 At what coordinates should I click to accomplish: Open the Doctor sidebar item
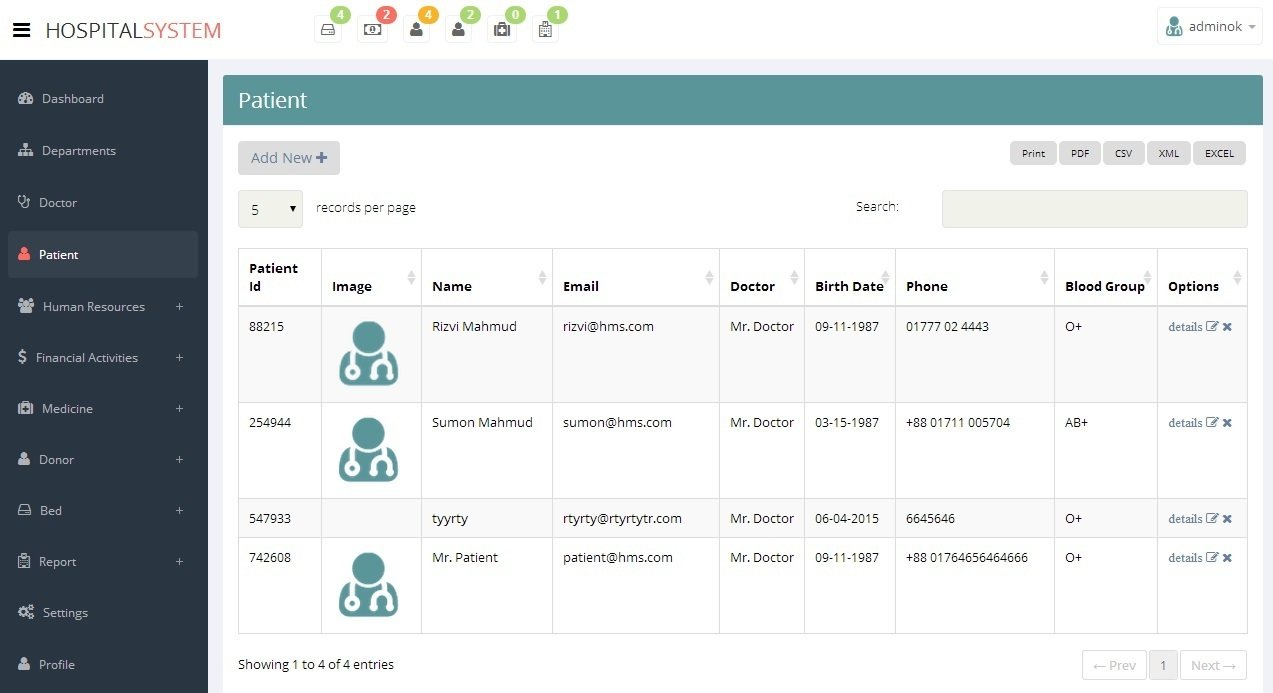coord(102,203)
